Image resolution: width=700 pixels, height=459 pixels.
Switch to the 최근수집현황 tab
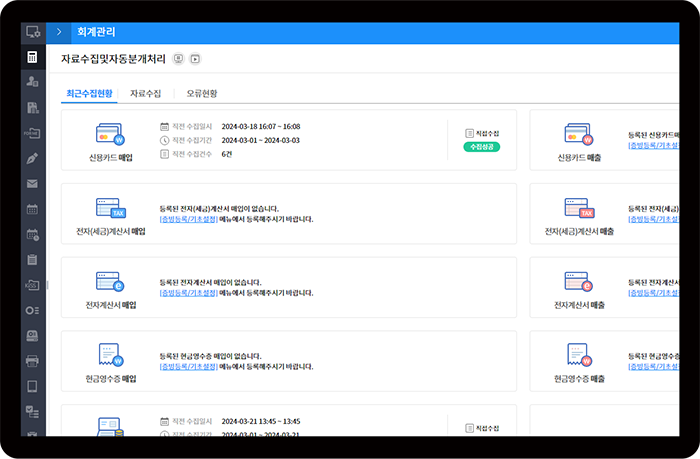(89, 93)
